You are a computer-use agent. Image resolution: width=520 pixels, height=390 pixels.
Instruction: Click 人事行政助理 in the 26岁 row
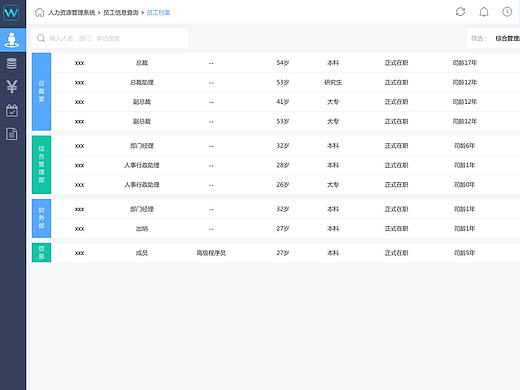tap(142, 185)
